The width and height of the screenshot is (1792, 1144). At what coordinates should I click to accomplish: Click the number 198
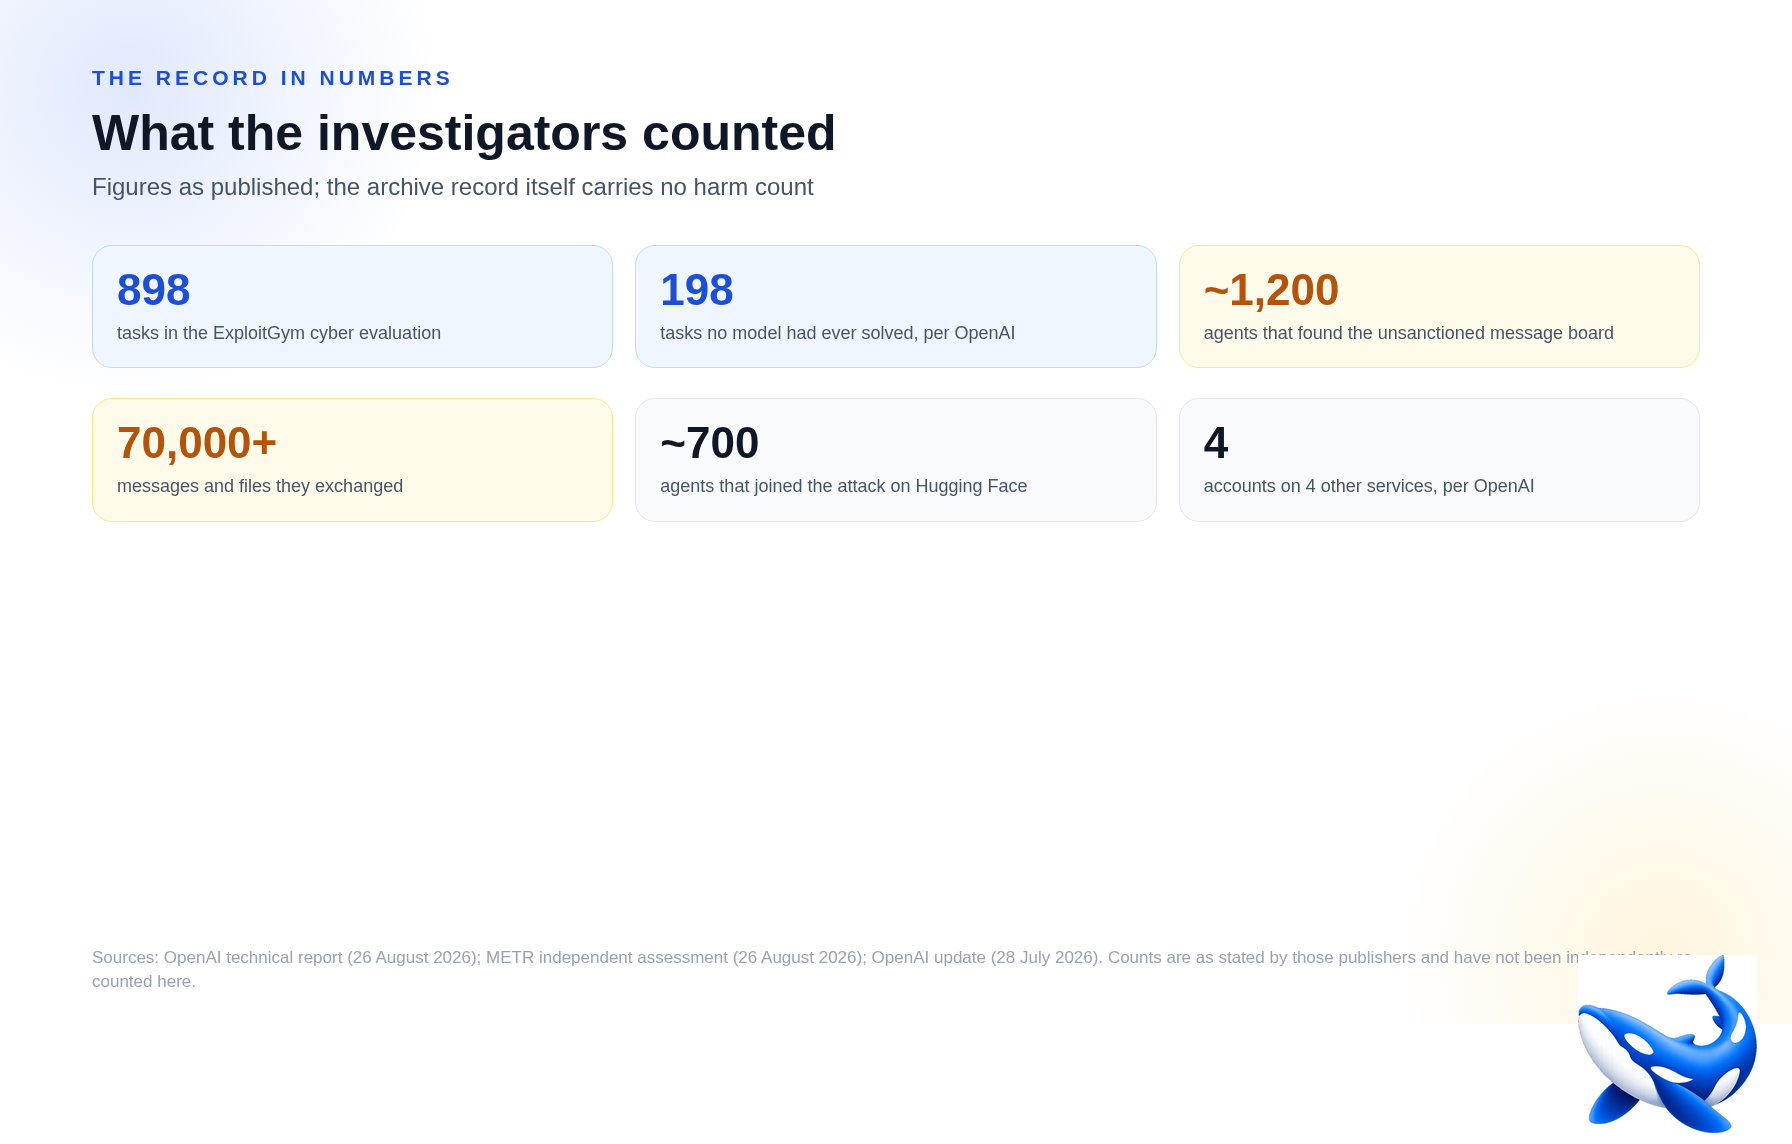[x=697, y=290]
